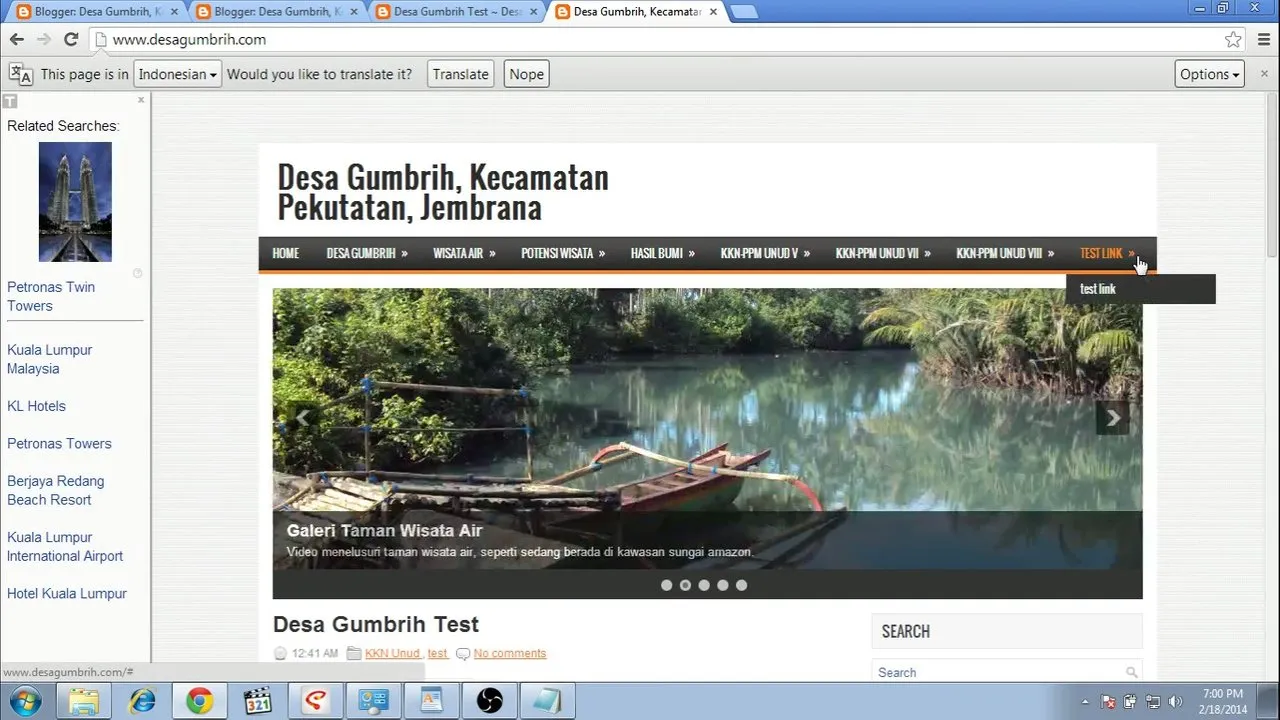
Task: Expand the KKN-PPM UNUD VII menu
Action: (883, 253)
